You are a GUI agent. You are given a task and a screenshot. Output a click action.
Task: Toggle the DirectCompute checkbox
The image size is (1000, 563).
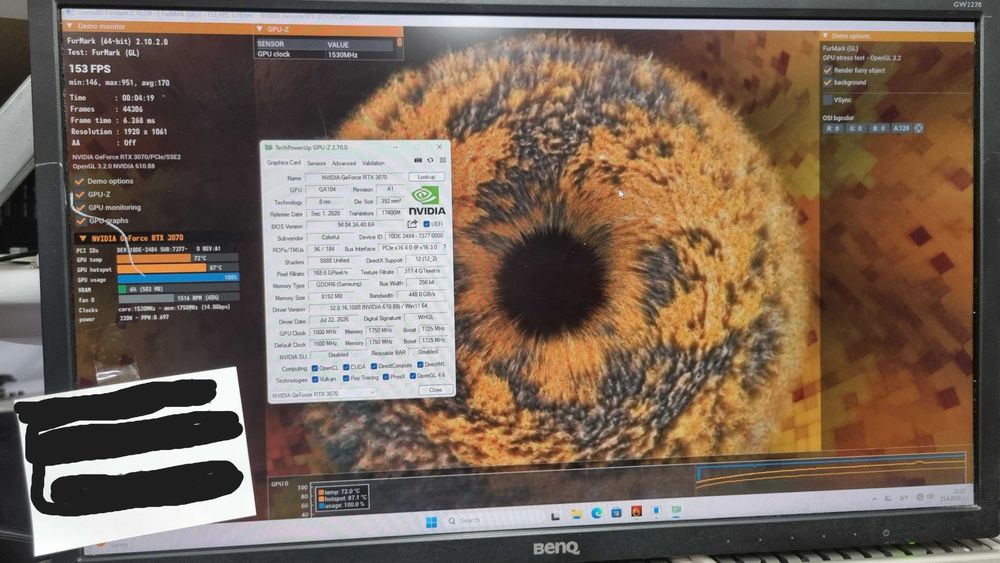point(374,366)
